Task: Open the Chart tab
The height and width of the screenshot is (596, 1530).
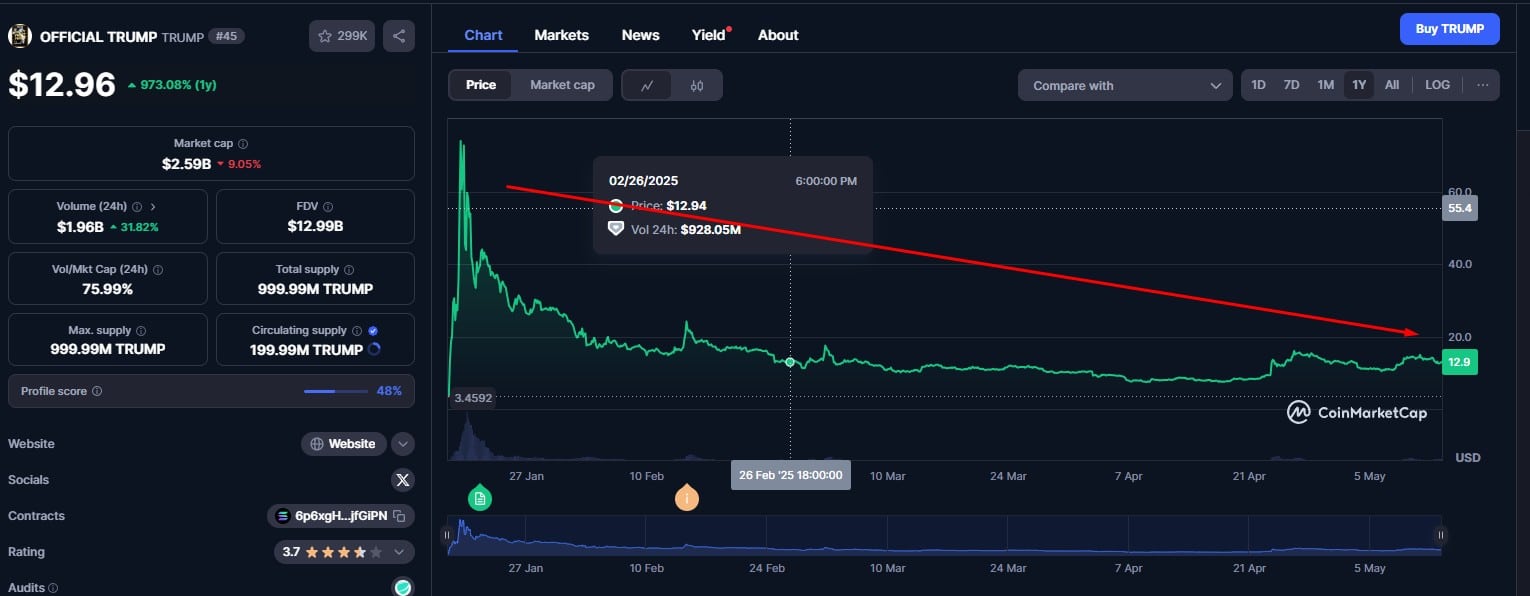Action: [483, 35]
